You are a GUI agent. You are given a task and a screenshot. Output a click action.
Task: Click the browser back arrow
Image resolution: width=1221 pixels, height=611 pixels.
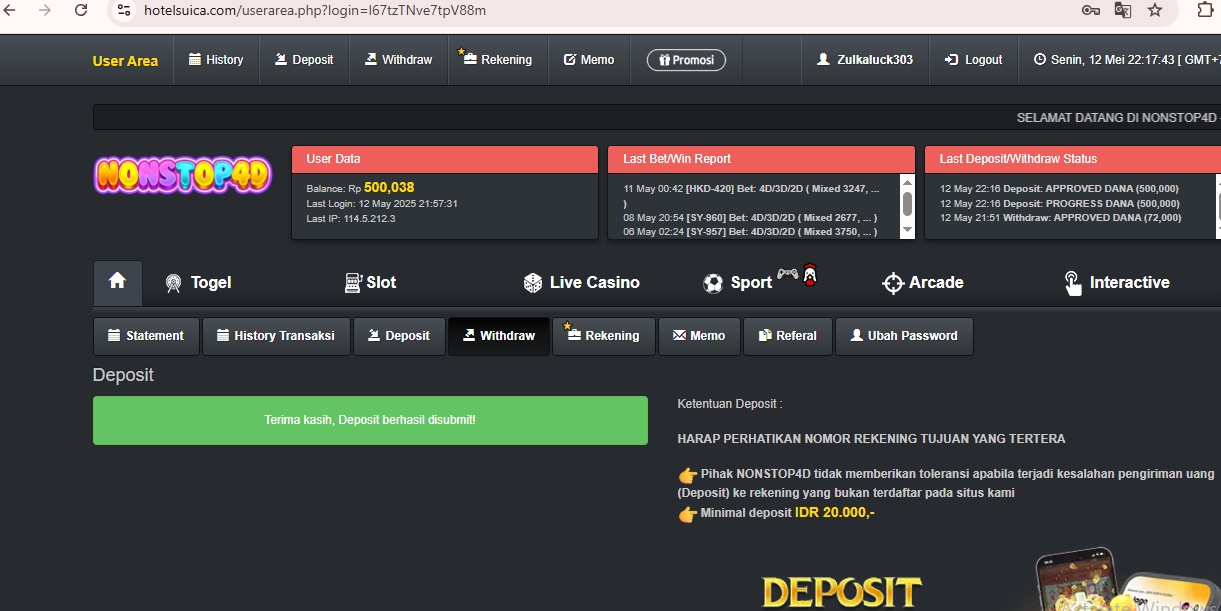10,10
